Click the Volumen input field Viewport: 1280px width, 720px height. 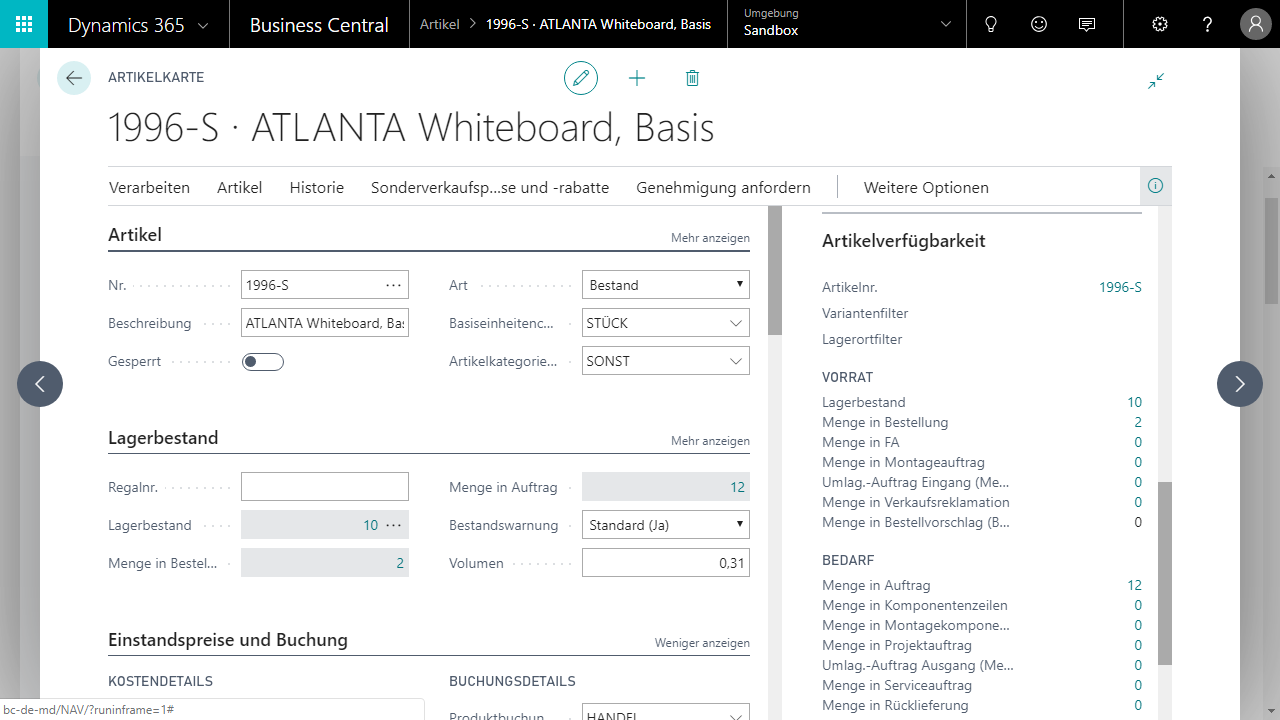(666, 563)
